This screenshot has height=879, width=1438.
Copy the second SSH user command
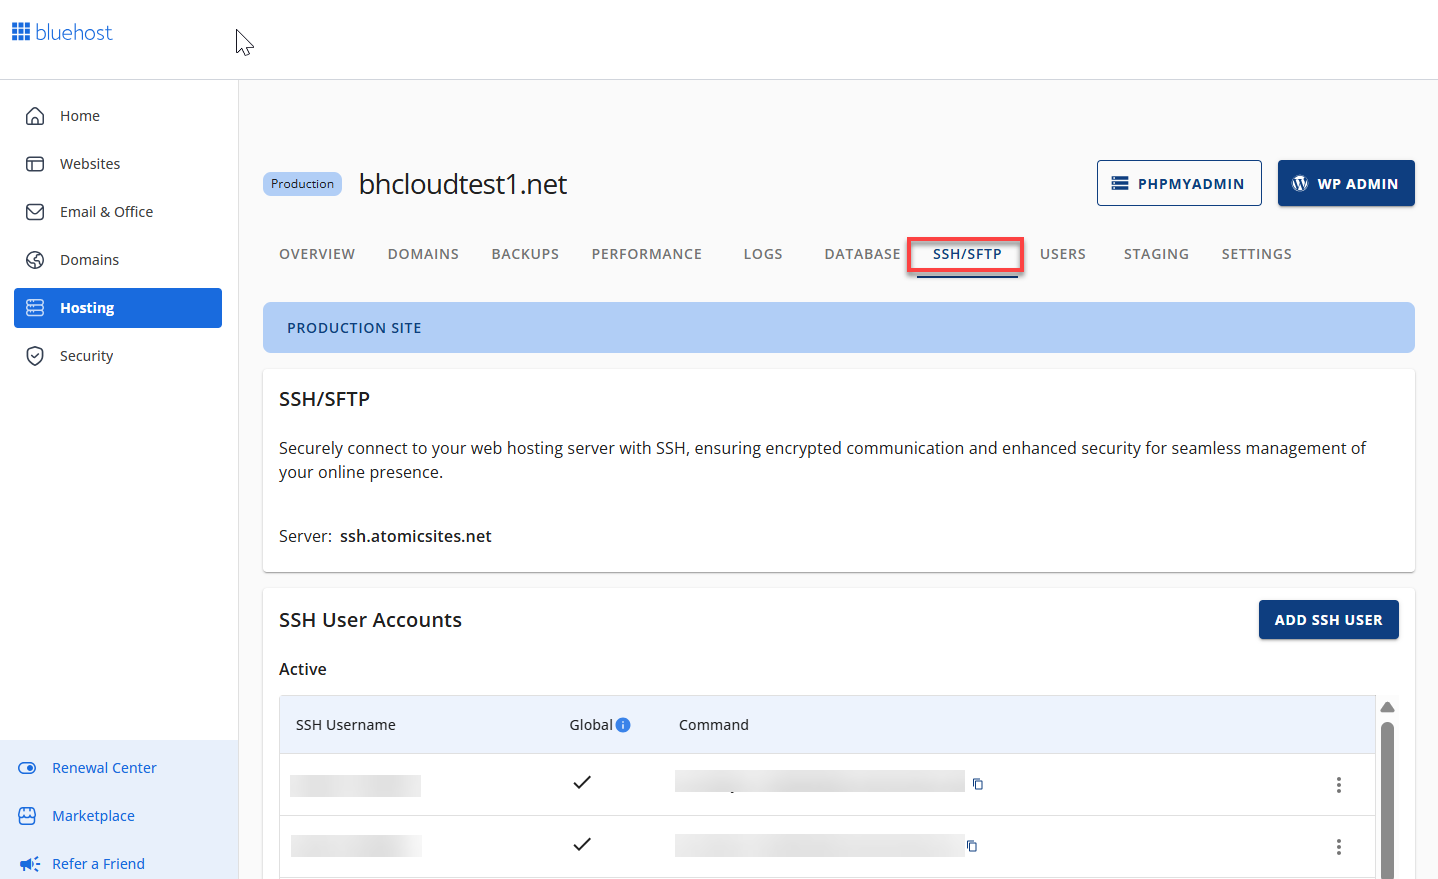(x=972, y=846)
